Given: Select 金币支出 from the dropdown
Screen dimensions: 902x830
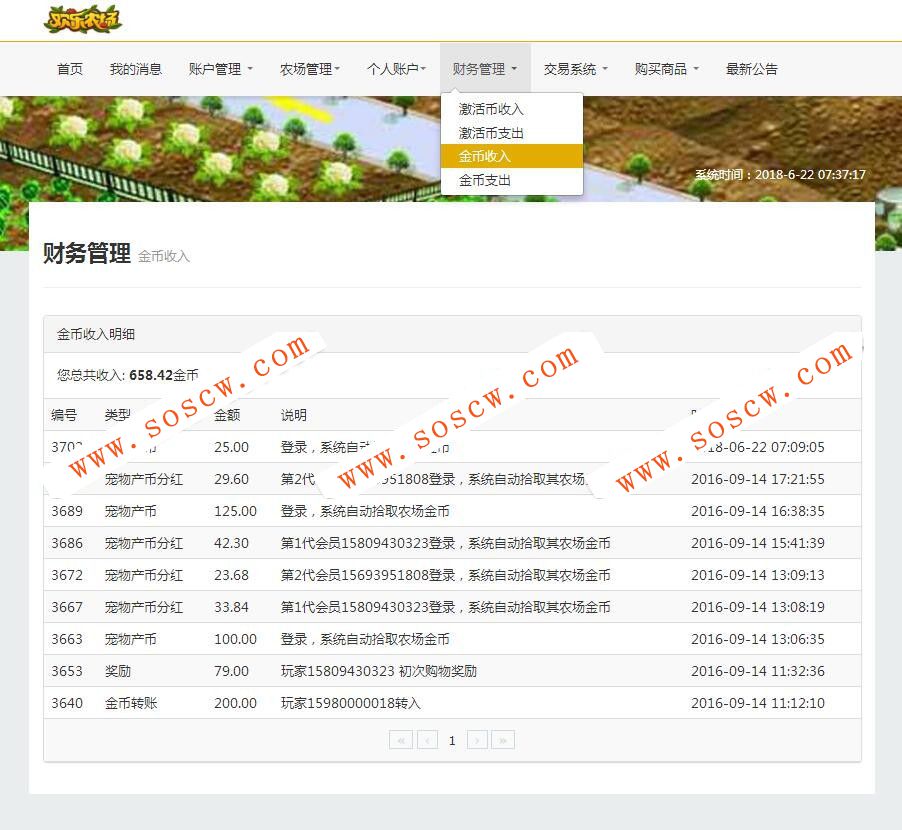Looking at the screenshot, I should tap(512, 180).
